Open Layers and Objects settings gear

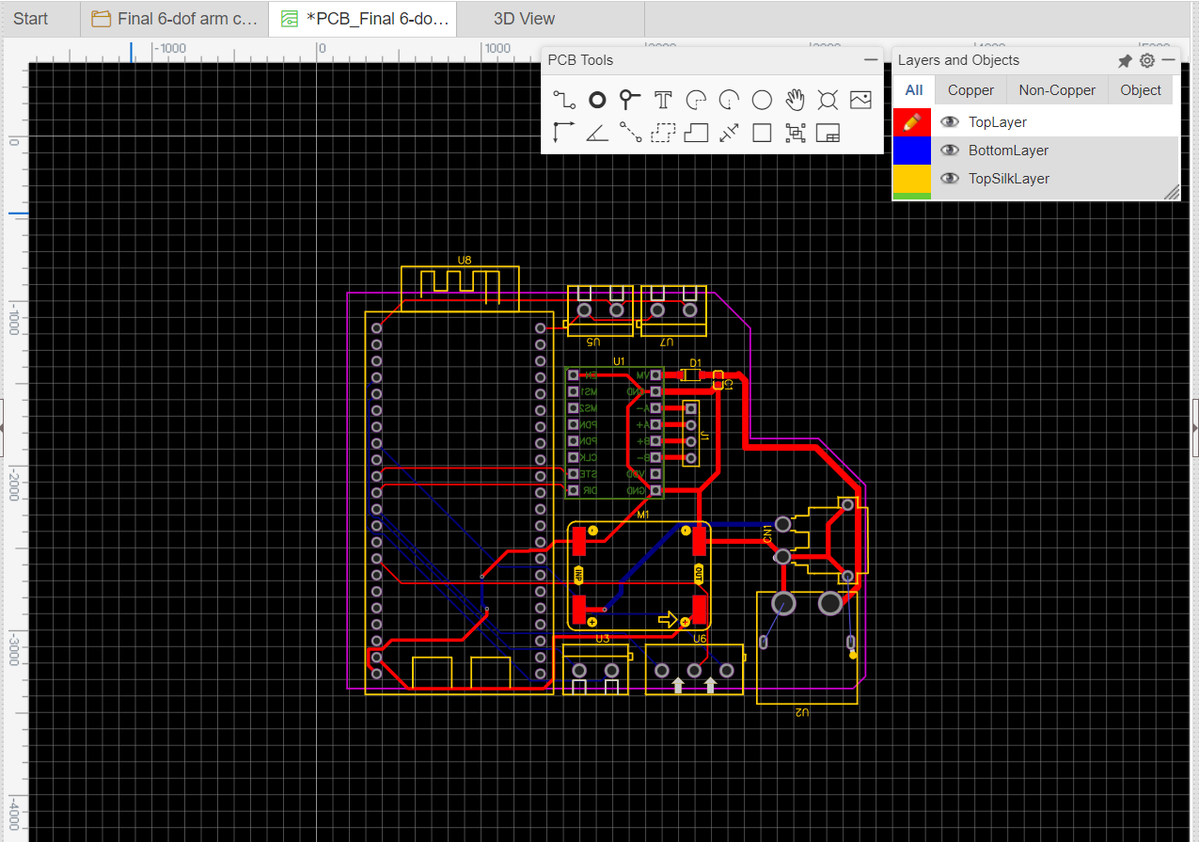(x=1147, y=60)
